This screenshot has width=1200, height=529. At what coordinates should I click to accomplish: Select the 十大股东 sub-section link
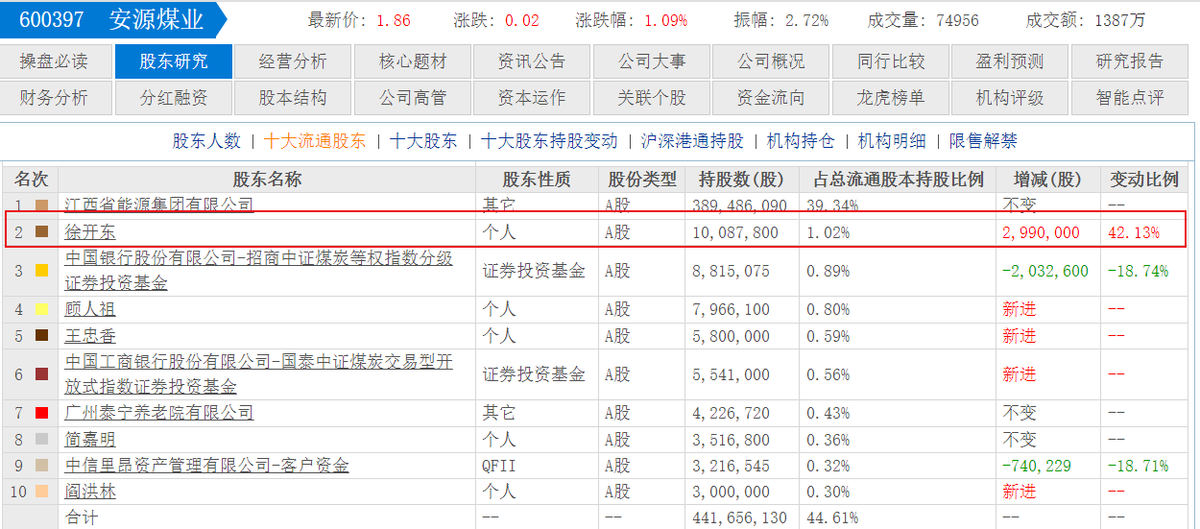423,141
